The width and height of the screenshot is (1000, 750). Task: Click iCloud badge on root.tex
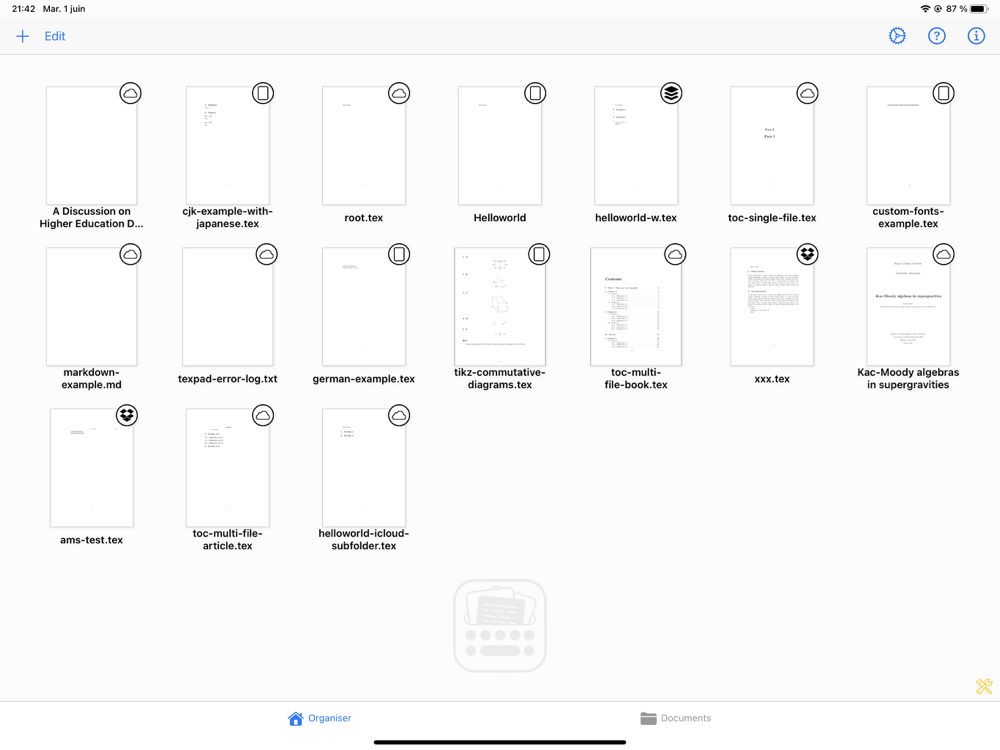[399, 94]
